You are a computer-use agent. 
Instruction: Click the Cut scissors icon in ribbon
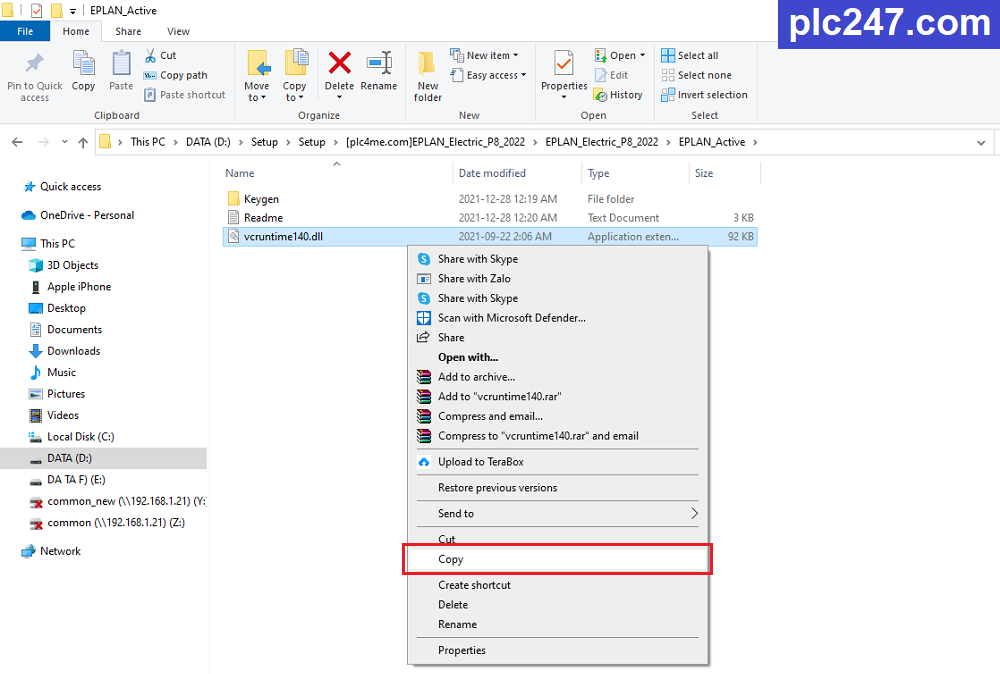pos(151,55)
